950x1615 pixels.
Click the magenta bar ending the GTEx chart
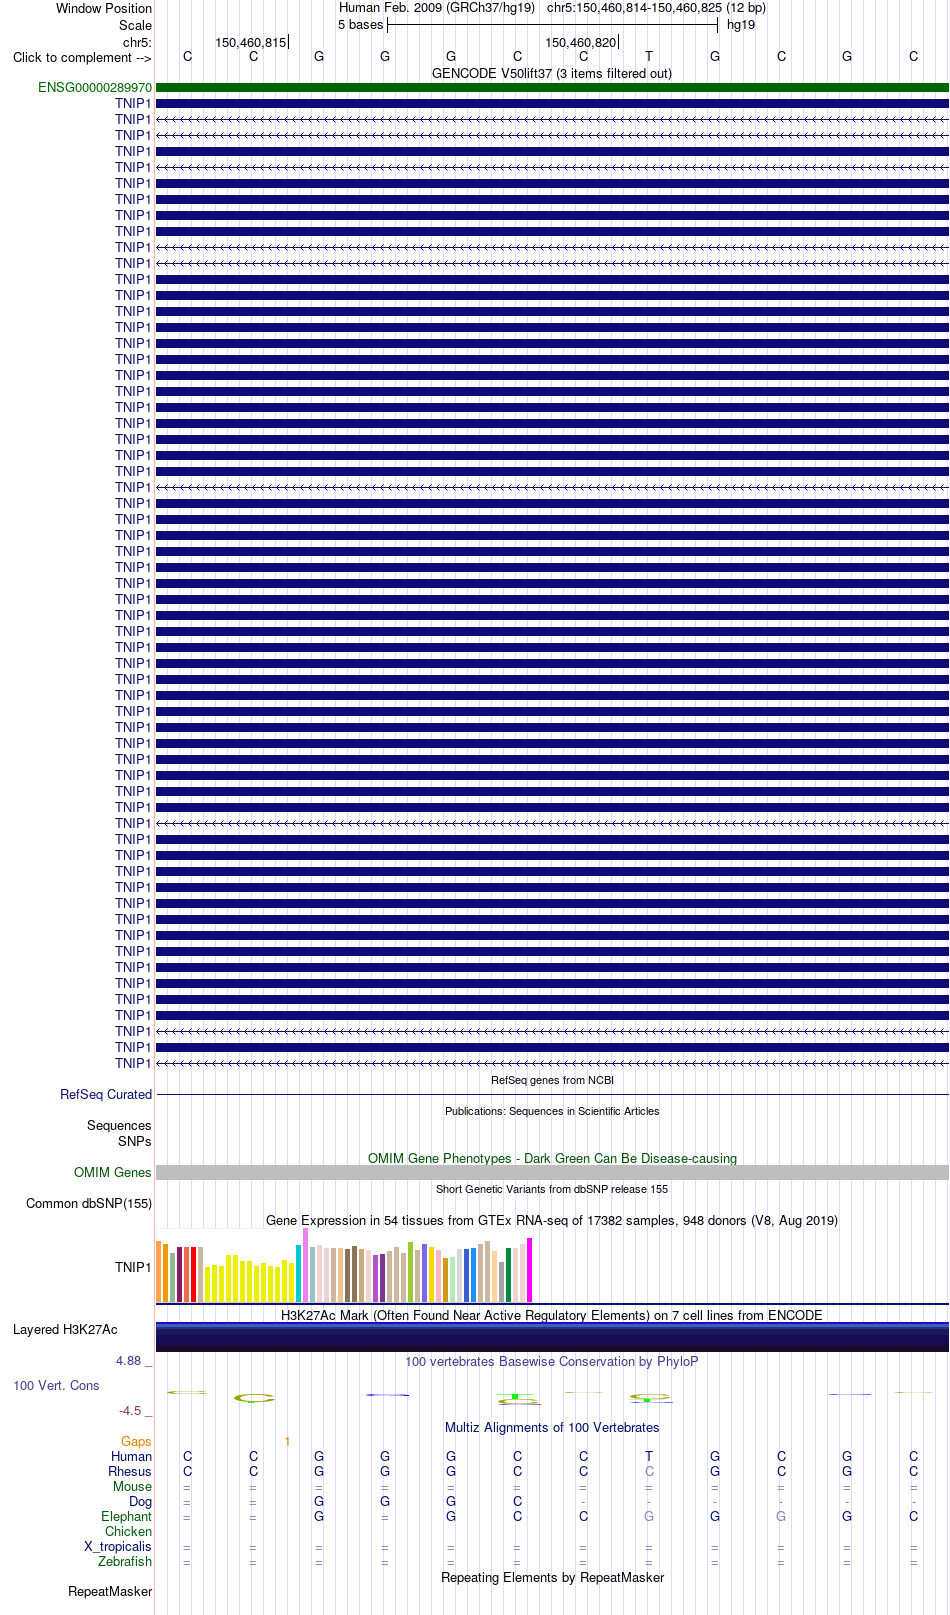click(530, 1270)
